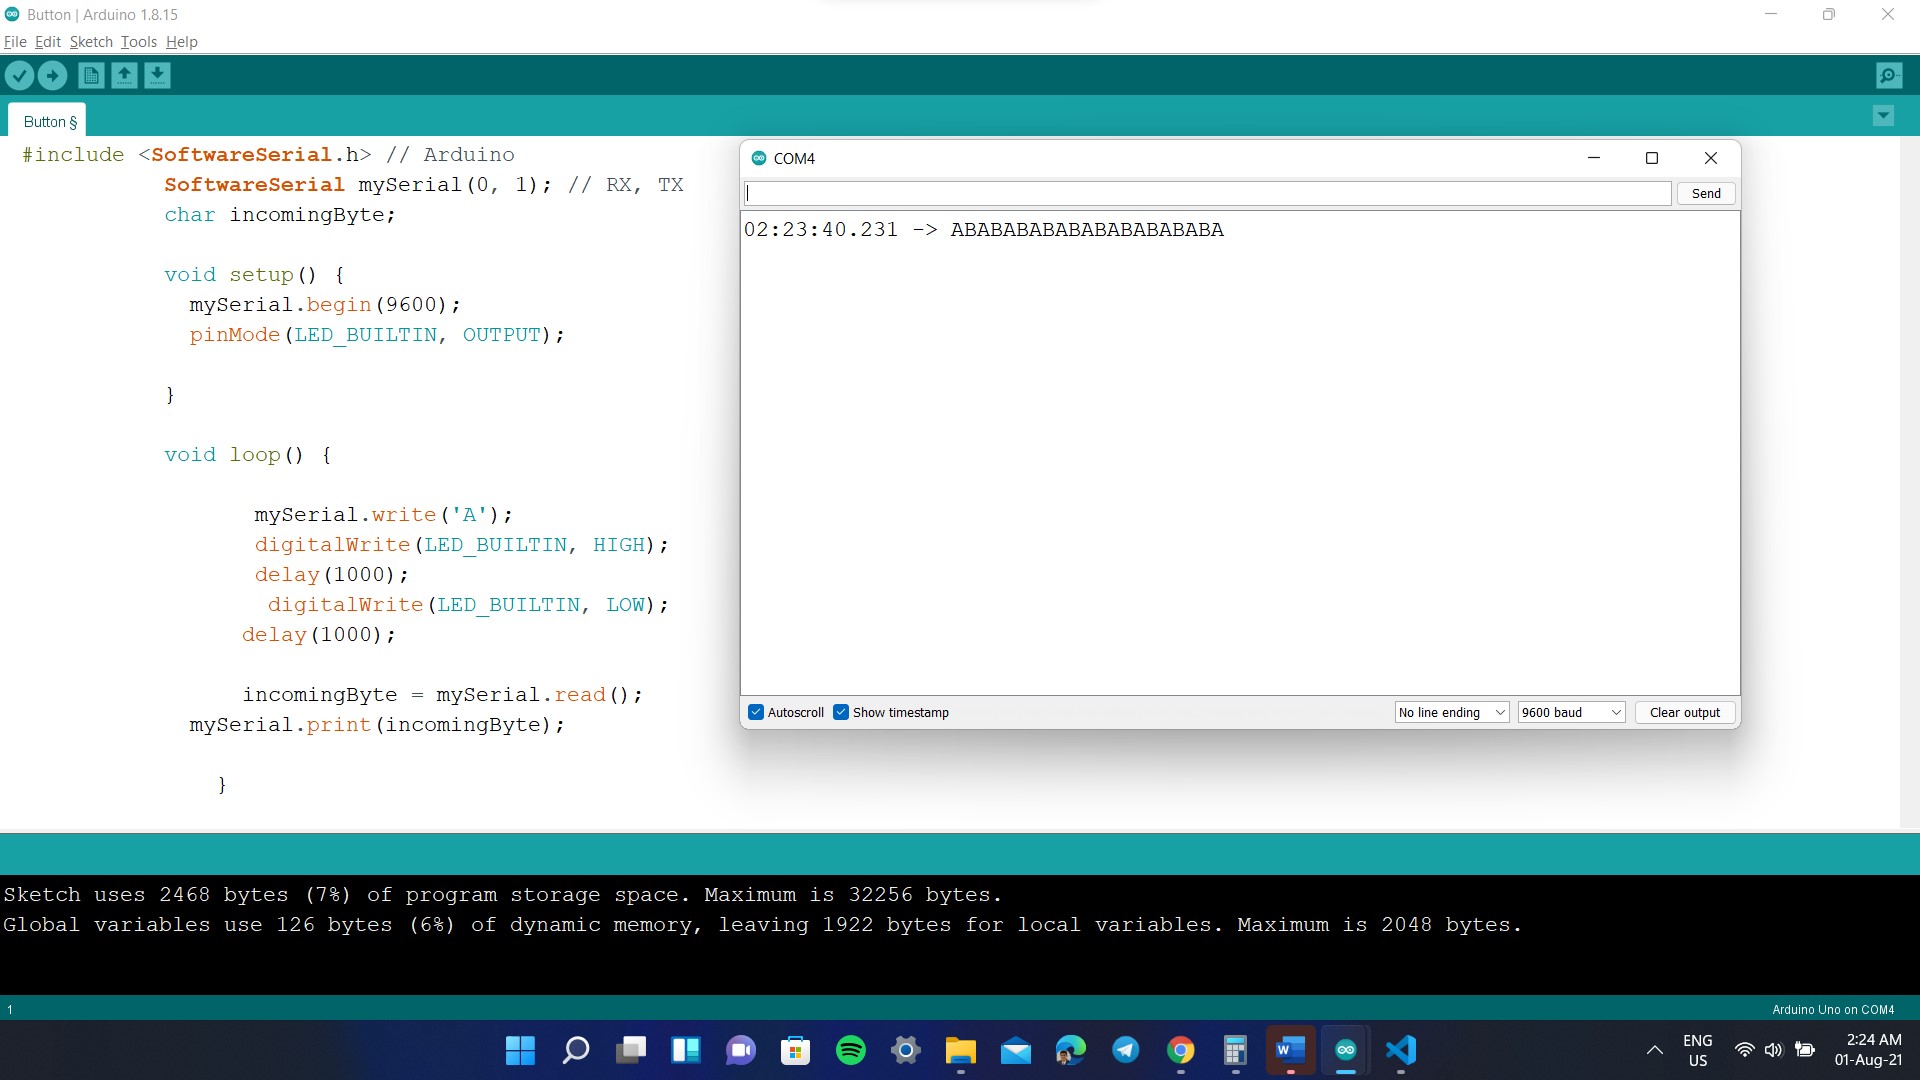
Task: Open the Mail app on the taskbar
Action: point(1016,1050)
